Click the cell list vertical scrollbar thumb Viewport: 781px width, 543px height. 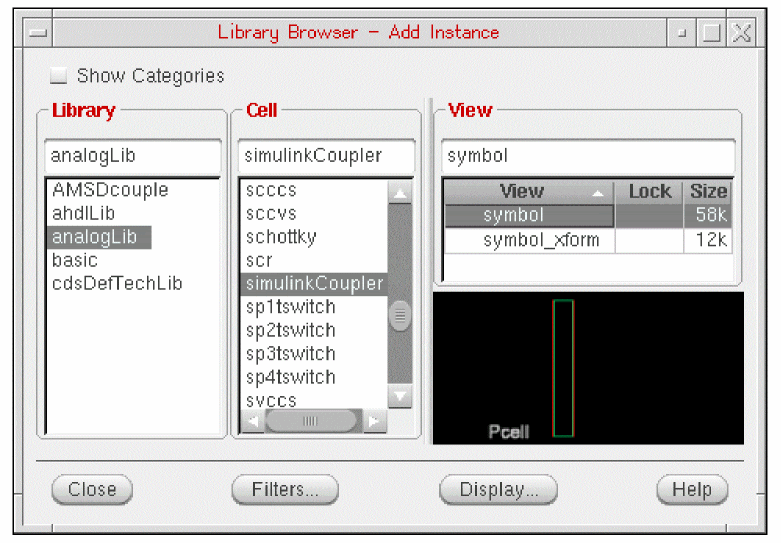click(400, 316)
